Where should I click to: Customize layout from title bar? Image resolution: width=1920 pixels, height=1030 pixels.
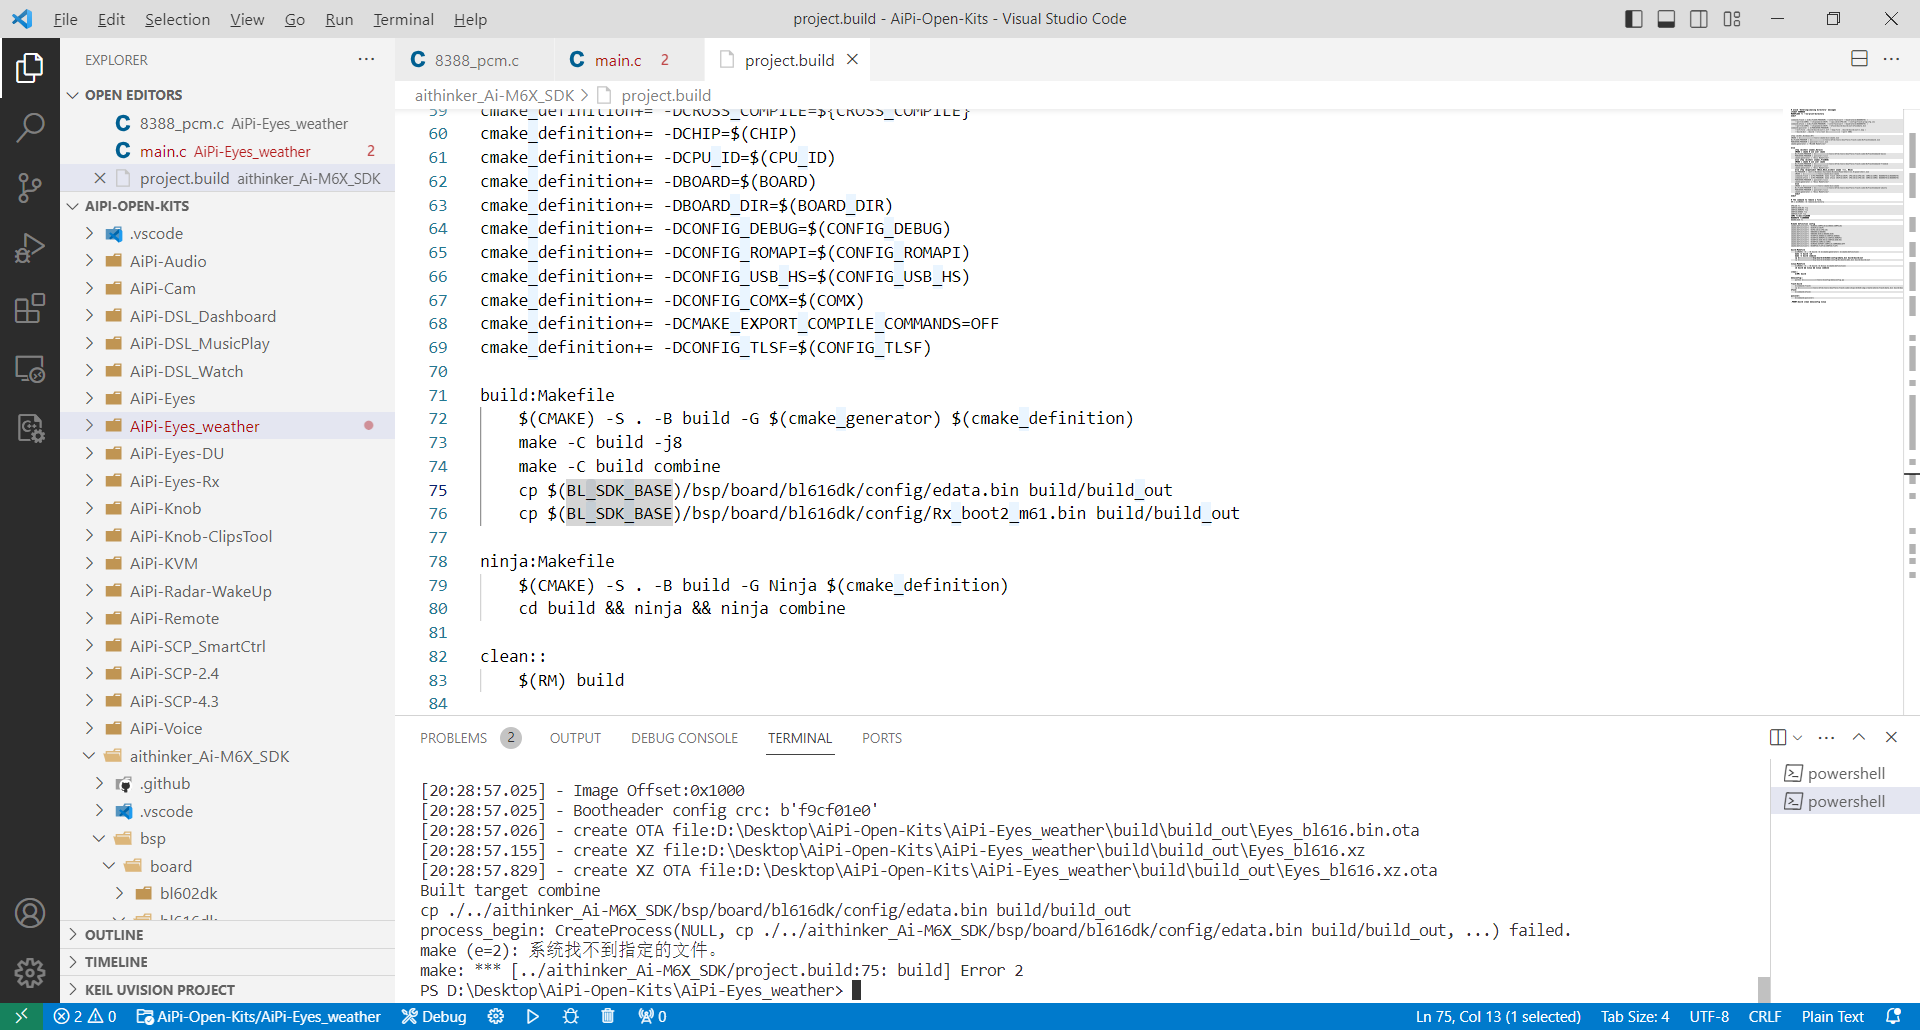pyautogui.click(x=1732, y=19)
